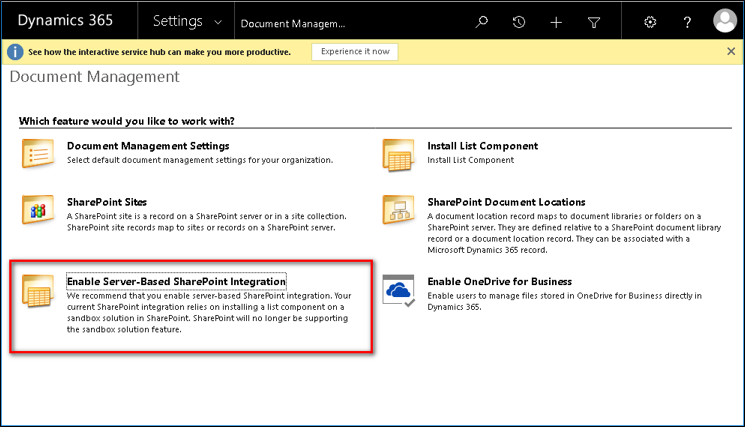
Task: Click the help question mark icon
Action: pos(687,22)
